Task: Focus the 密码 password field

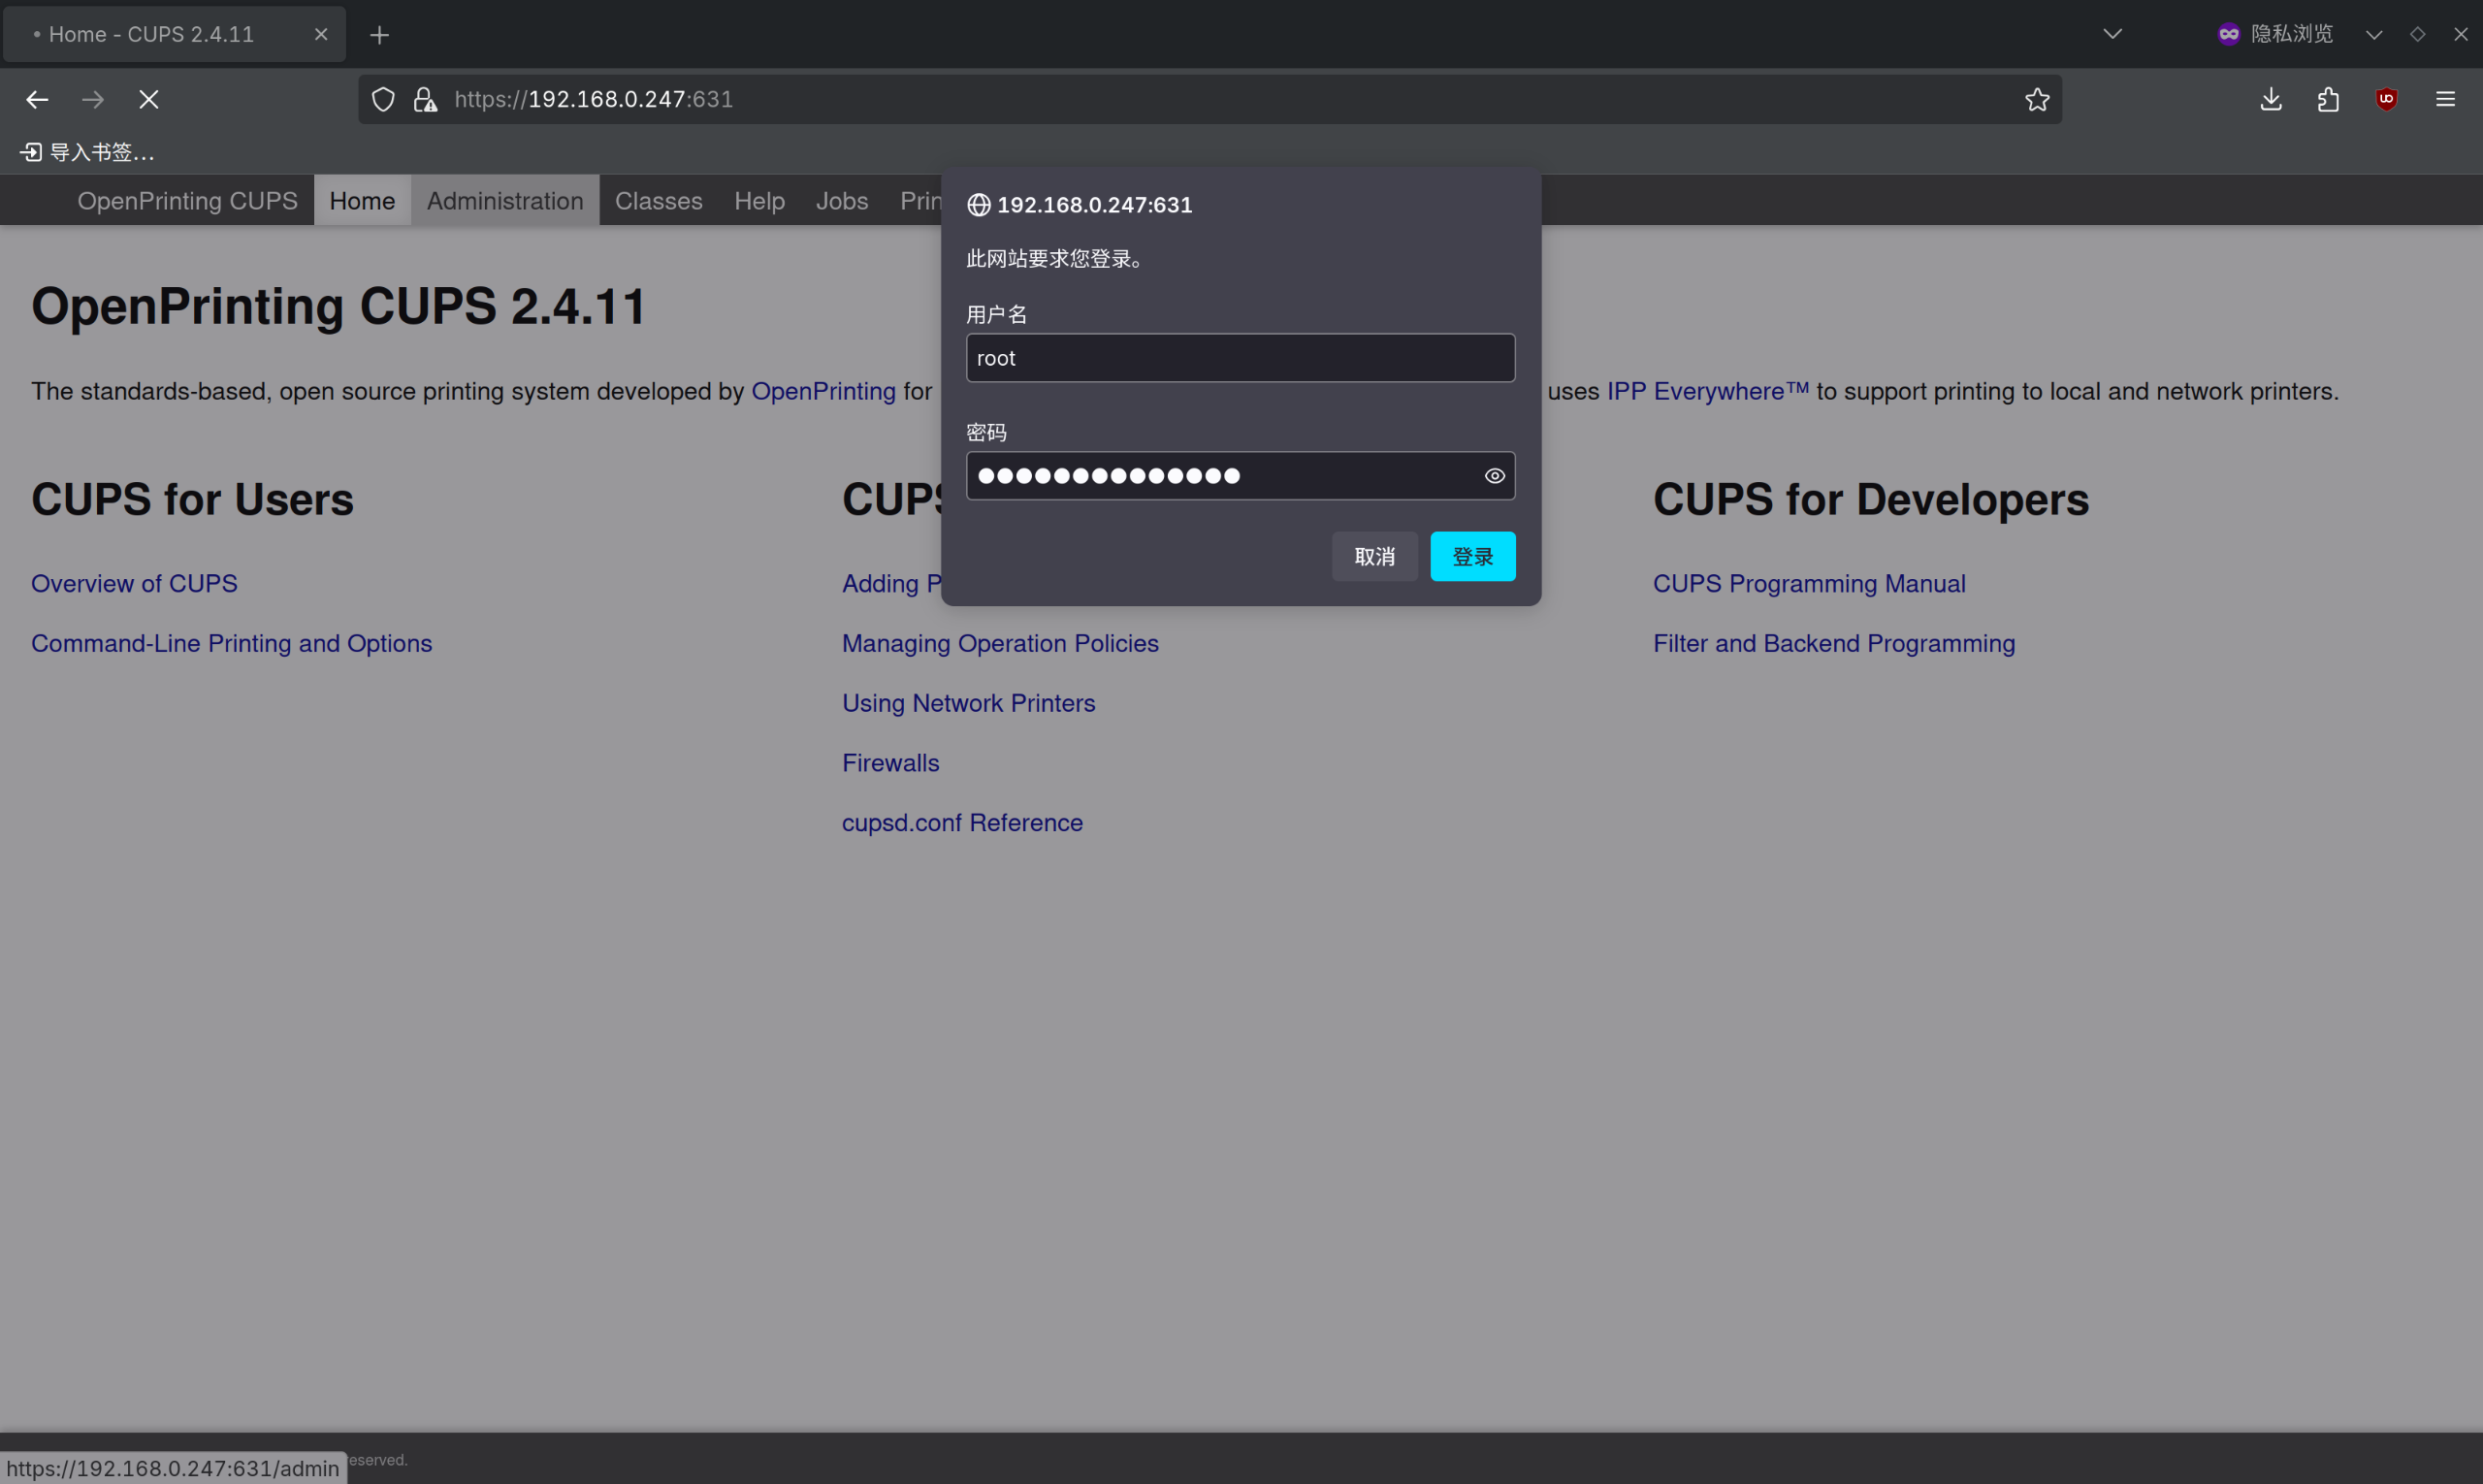Action: pyautogui.click(x=1240, y=476)
